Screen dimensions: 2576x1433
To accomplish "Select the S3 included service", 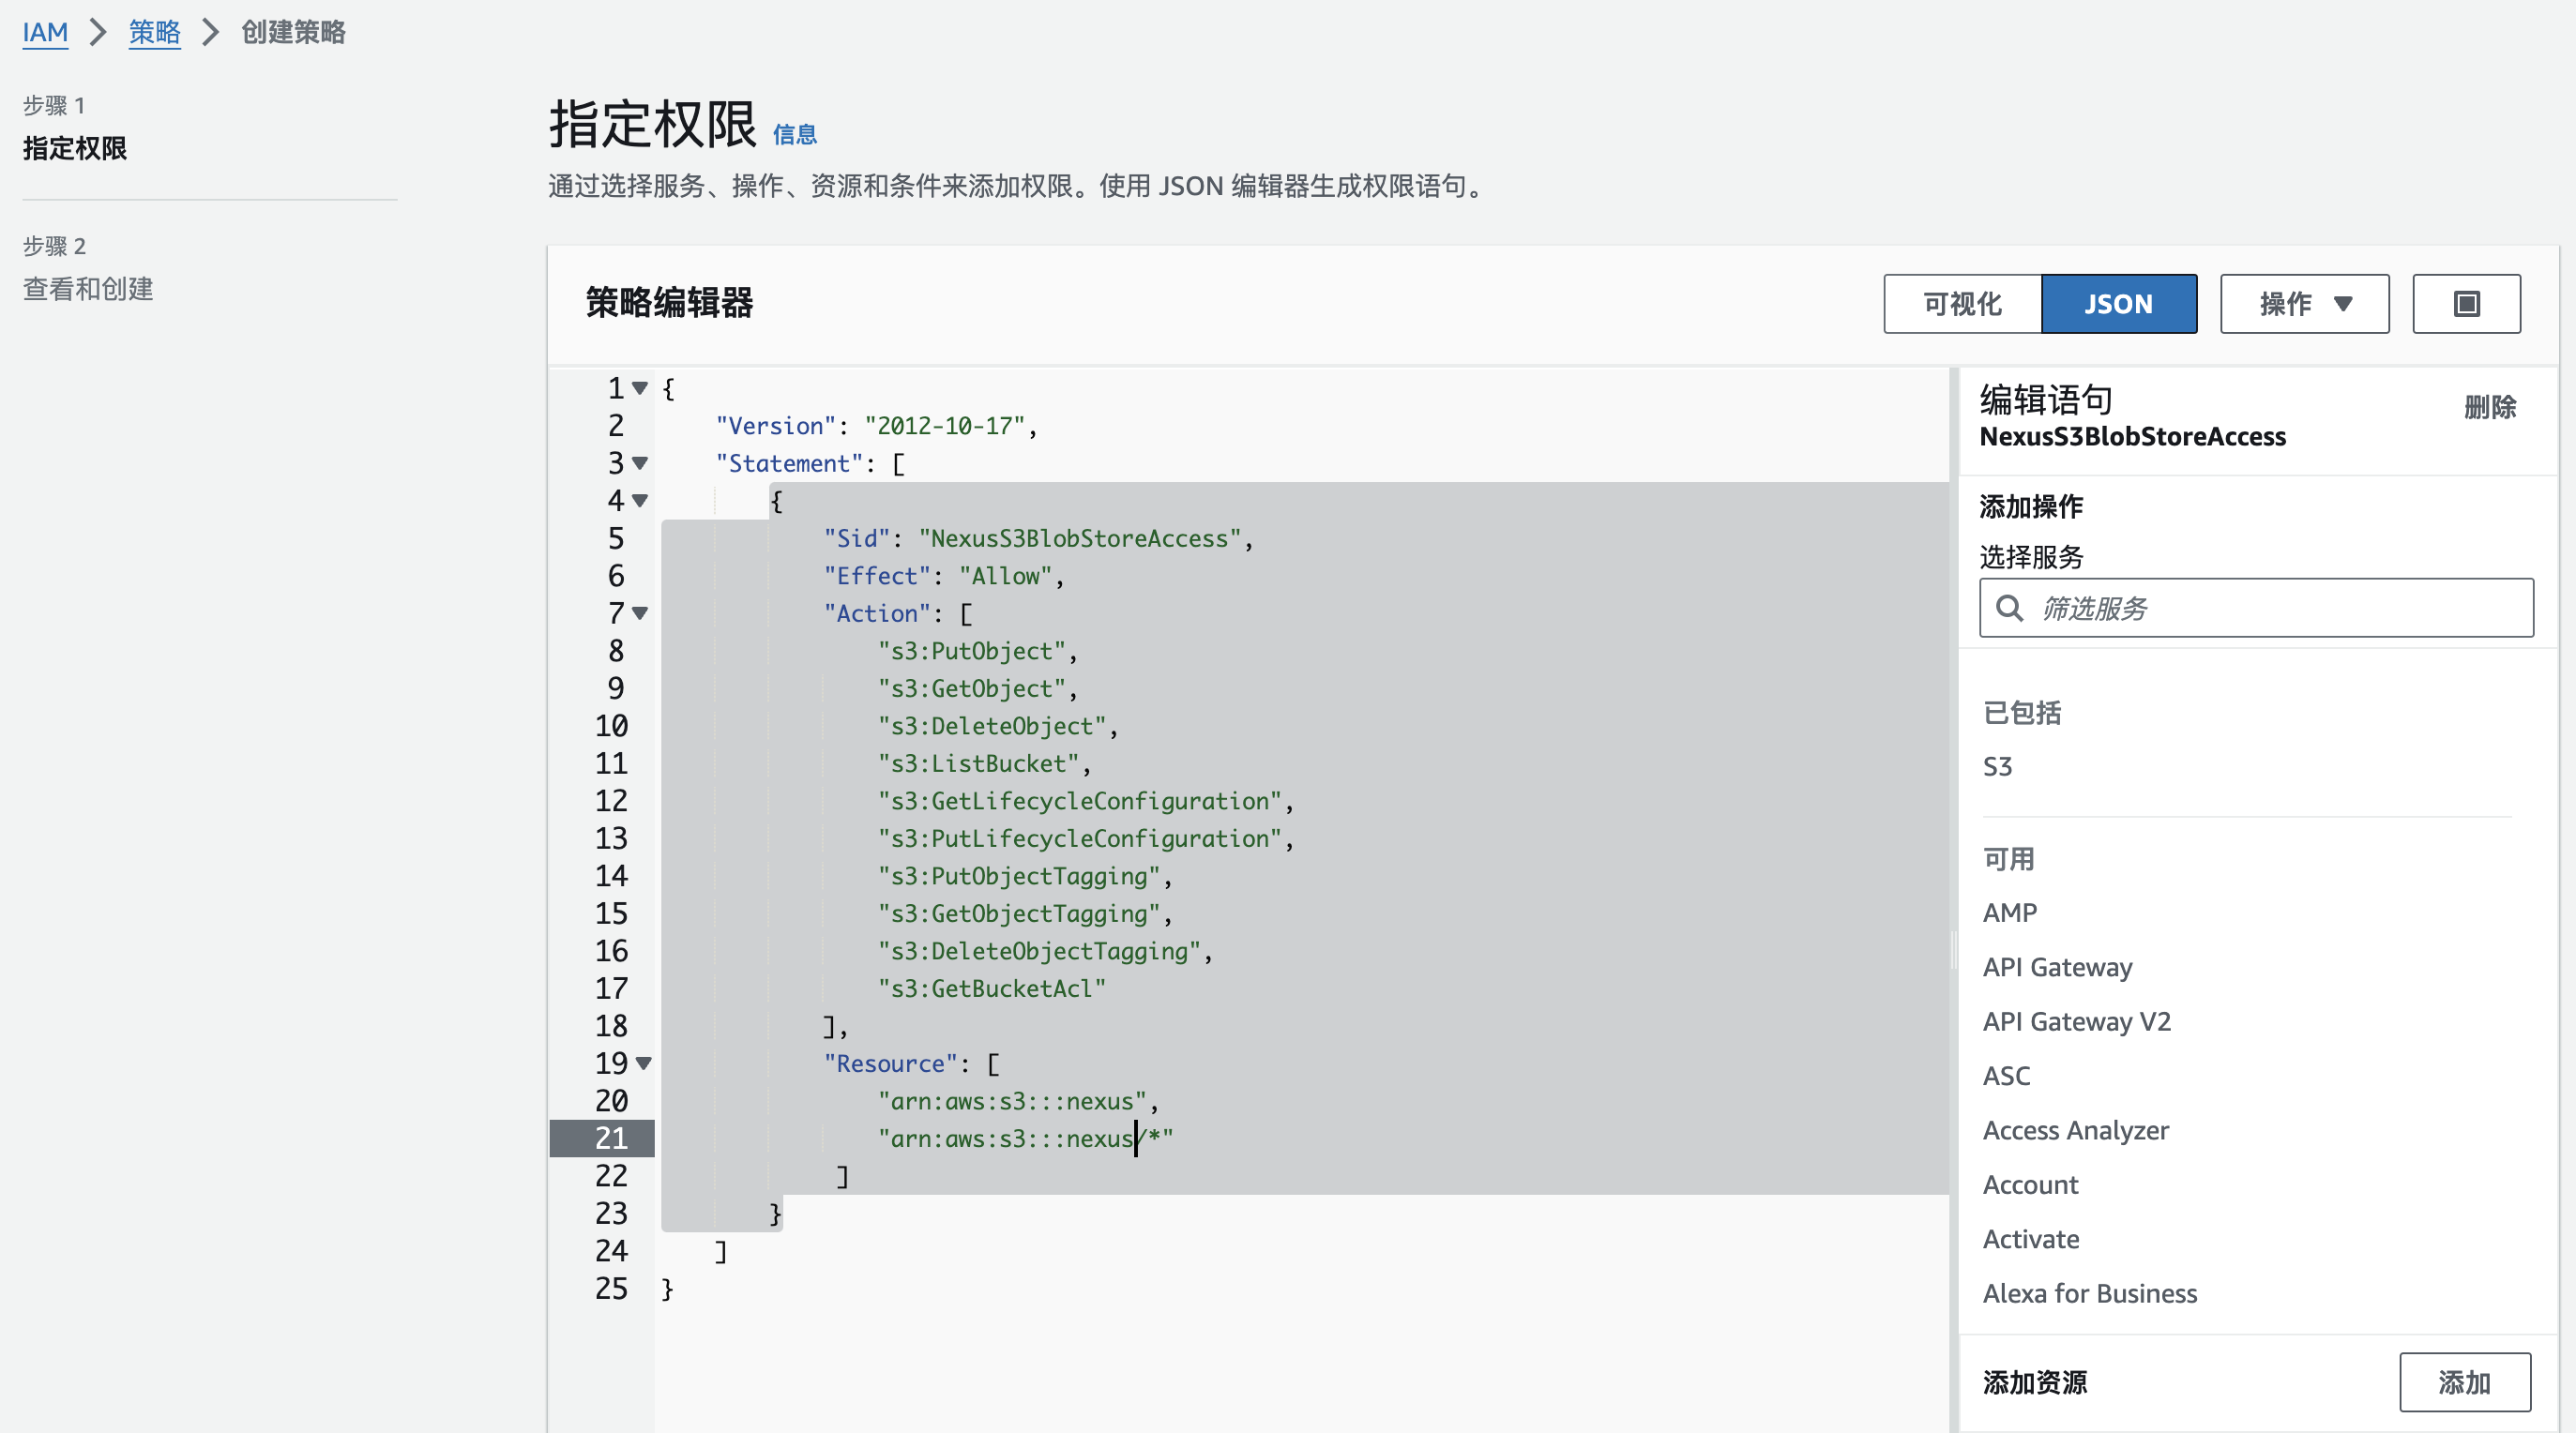I will pos(1997,767).
